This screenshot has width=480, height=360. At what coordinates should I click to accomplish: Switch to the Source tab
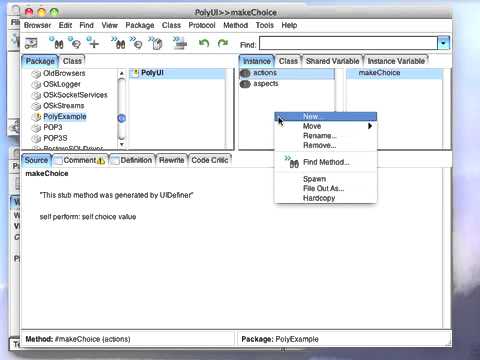36,160
